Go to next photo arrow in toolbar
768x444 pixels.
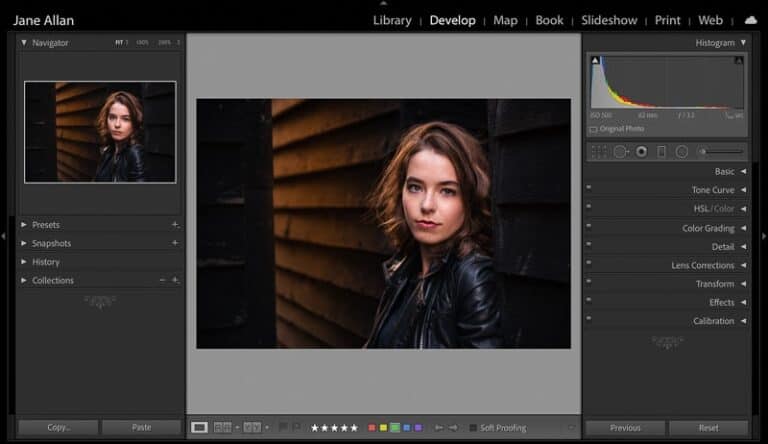[453, 428]
